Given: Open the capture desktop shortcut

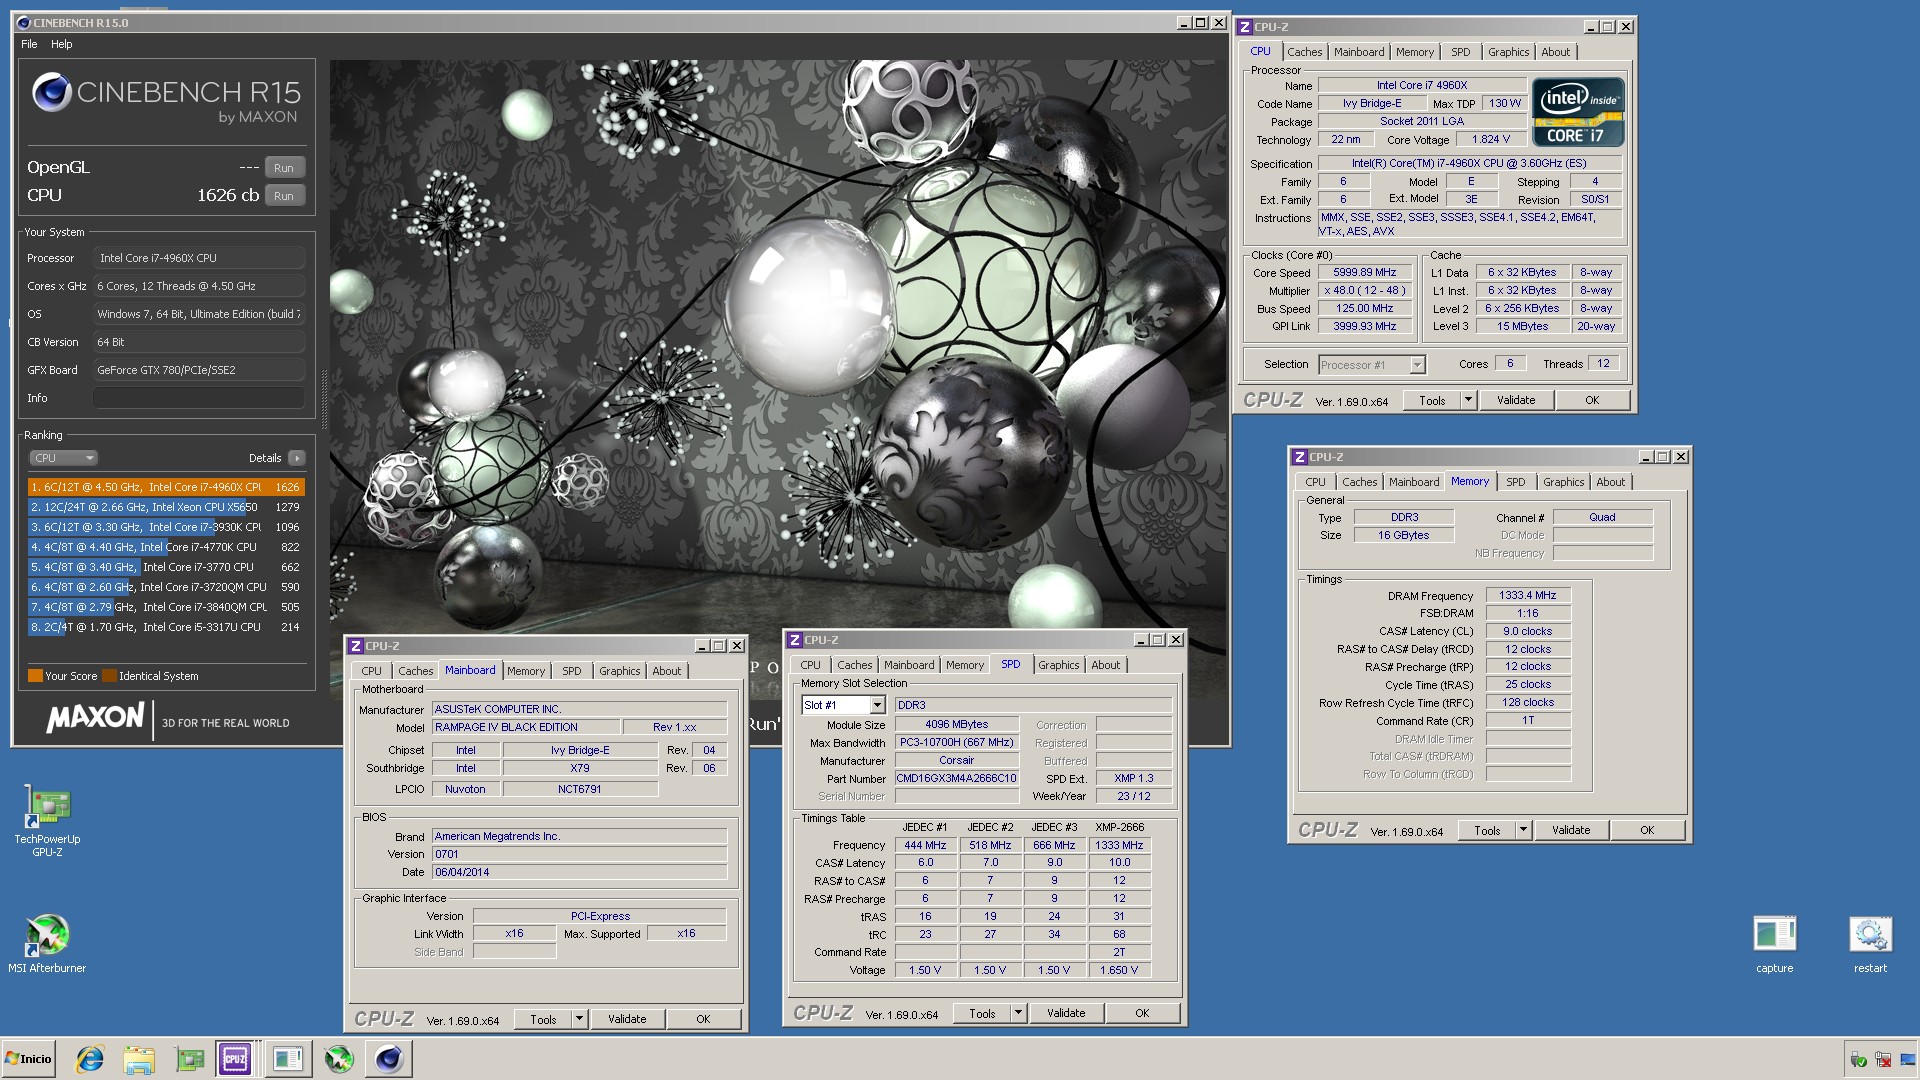Looking at the screenshot, I should point(1775,943).
